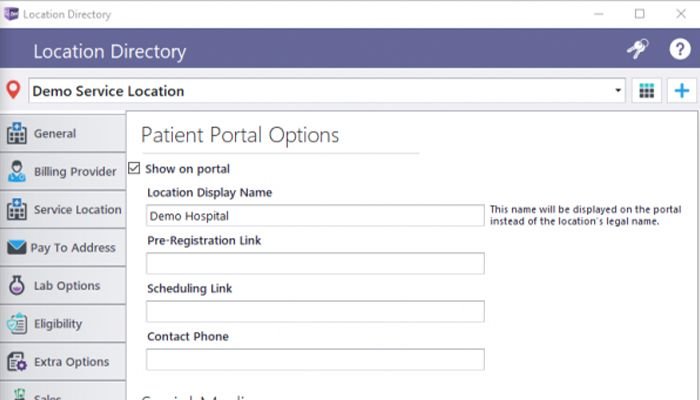The width and height of the screenshot is (700, 400).
Task: Expand the Demo Service Location dropdown
Action: pos(618,90)
